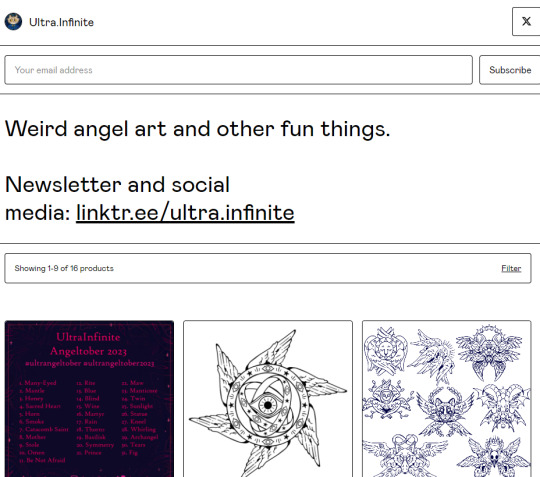Open the linktr.ee/ultra.infinite link
The height and width of the screenshot is (477, 540).
pyautogui.click(x=185, y=212)
